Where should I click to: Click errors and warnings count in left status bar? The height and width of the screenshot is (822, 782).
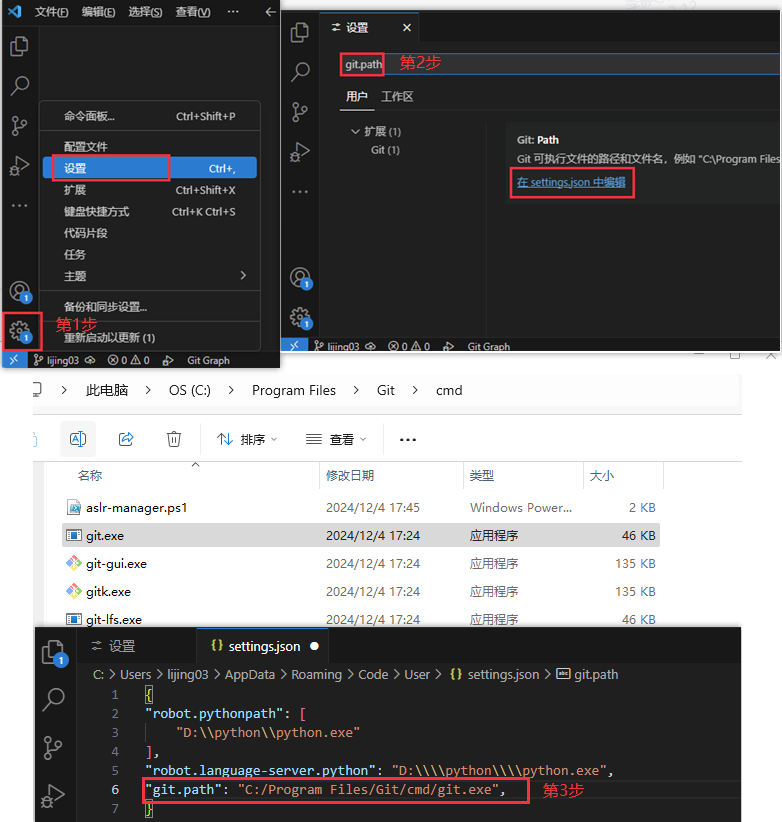(x=128, y=360)
